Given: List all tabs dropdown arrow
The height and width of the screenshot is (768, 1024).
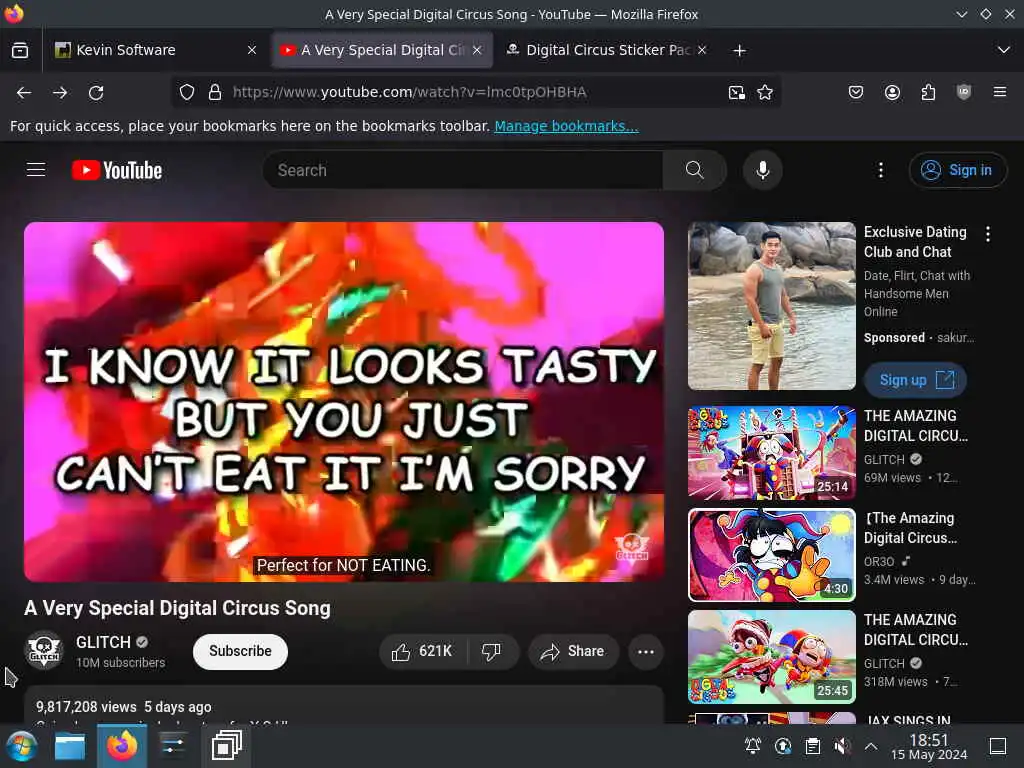Looking at the screenshot, I should click(x=1004, y=50).
